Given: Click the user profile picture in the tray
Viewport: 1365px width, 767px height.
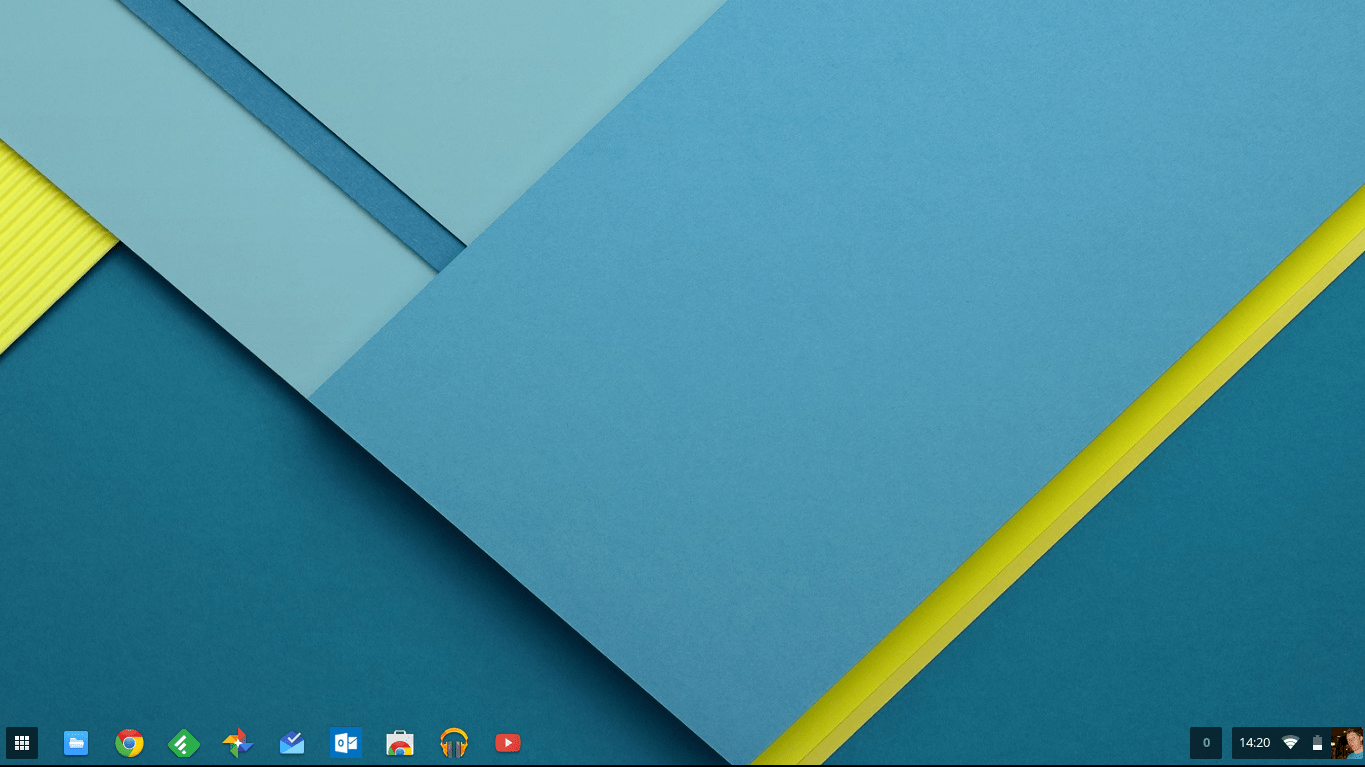Looking at the screenshot, I should point(1346,743).
